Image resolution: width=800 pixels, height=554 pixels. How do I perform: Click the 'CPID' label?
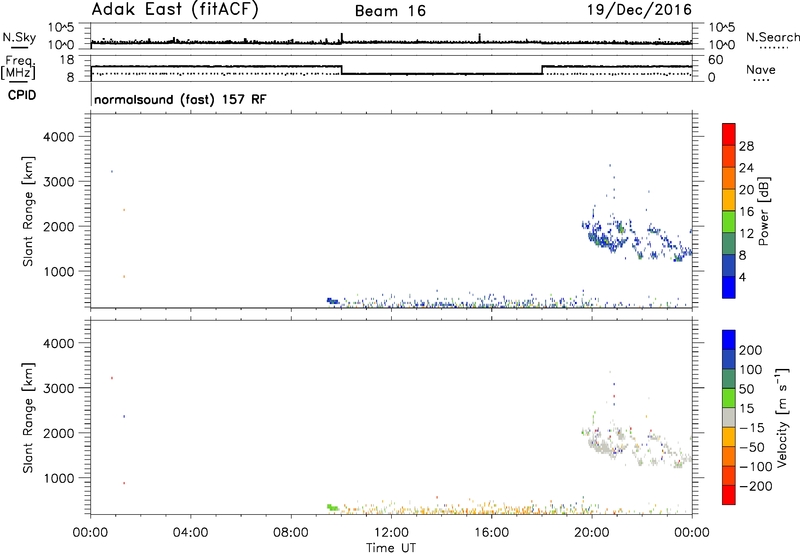tap(22, 95)
